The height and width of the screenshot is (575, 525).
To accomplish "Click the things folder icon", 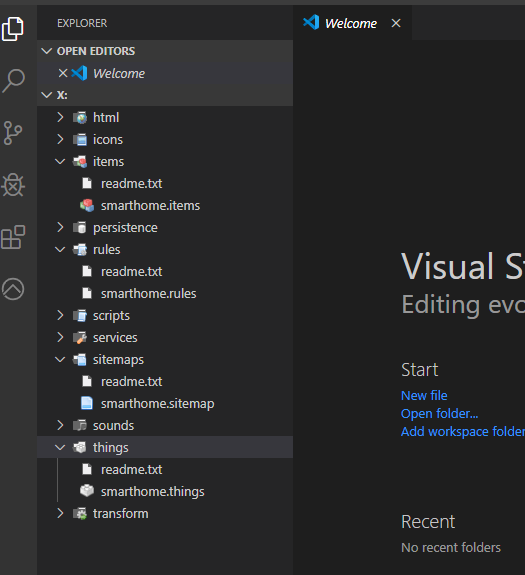I will pos(80,448).
